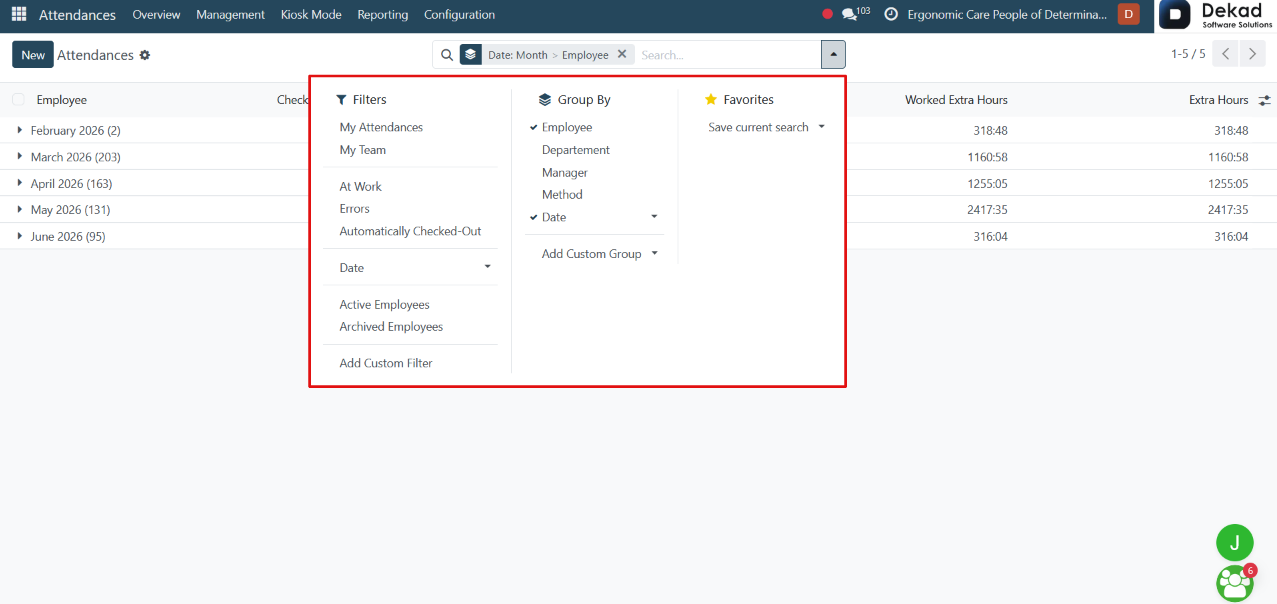Apply the My Attendances filter

[381, 127]
